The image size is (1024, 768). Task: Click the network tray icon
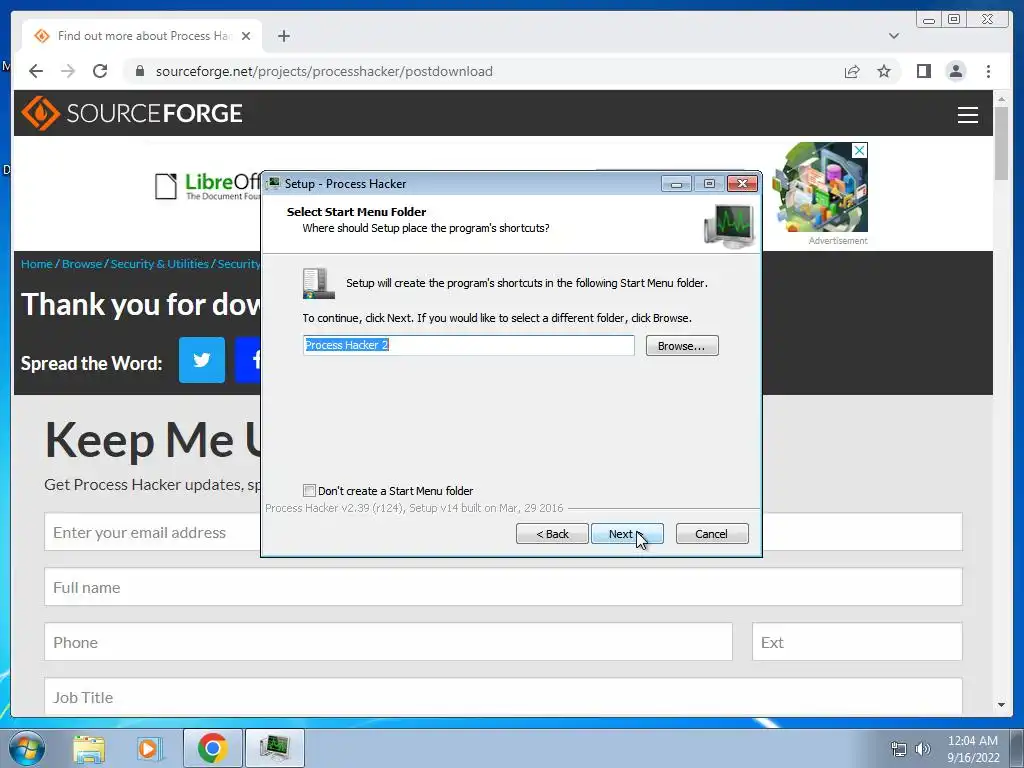899,749
